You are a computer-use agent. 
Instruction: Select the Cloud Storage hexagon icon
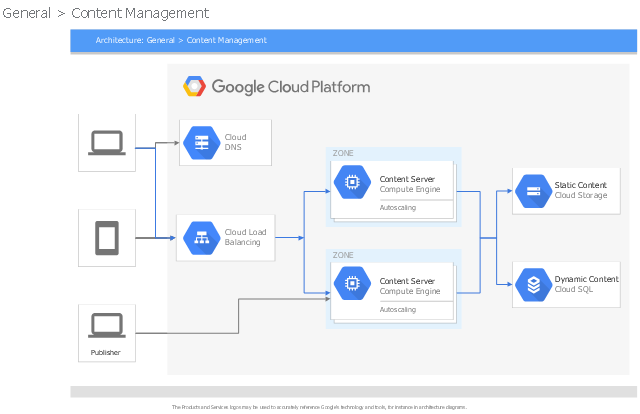pyautogui.click(x=533, y=191)
